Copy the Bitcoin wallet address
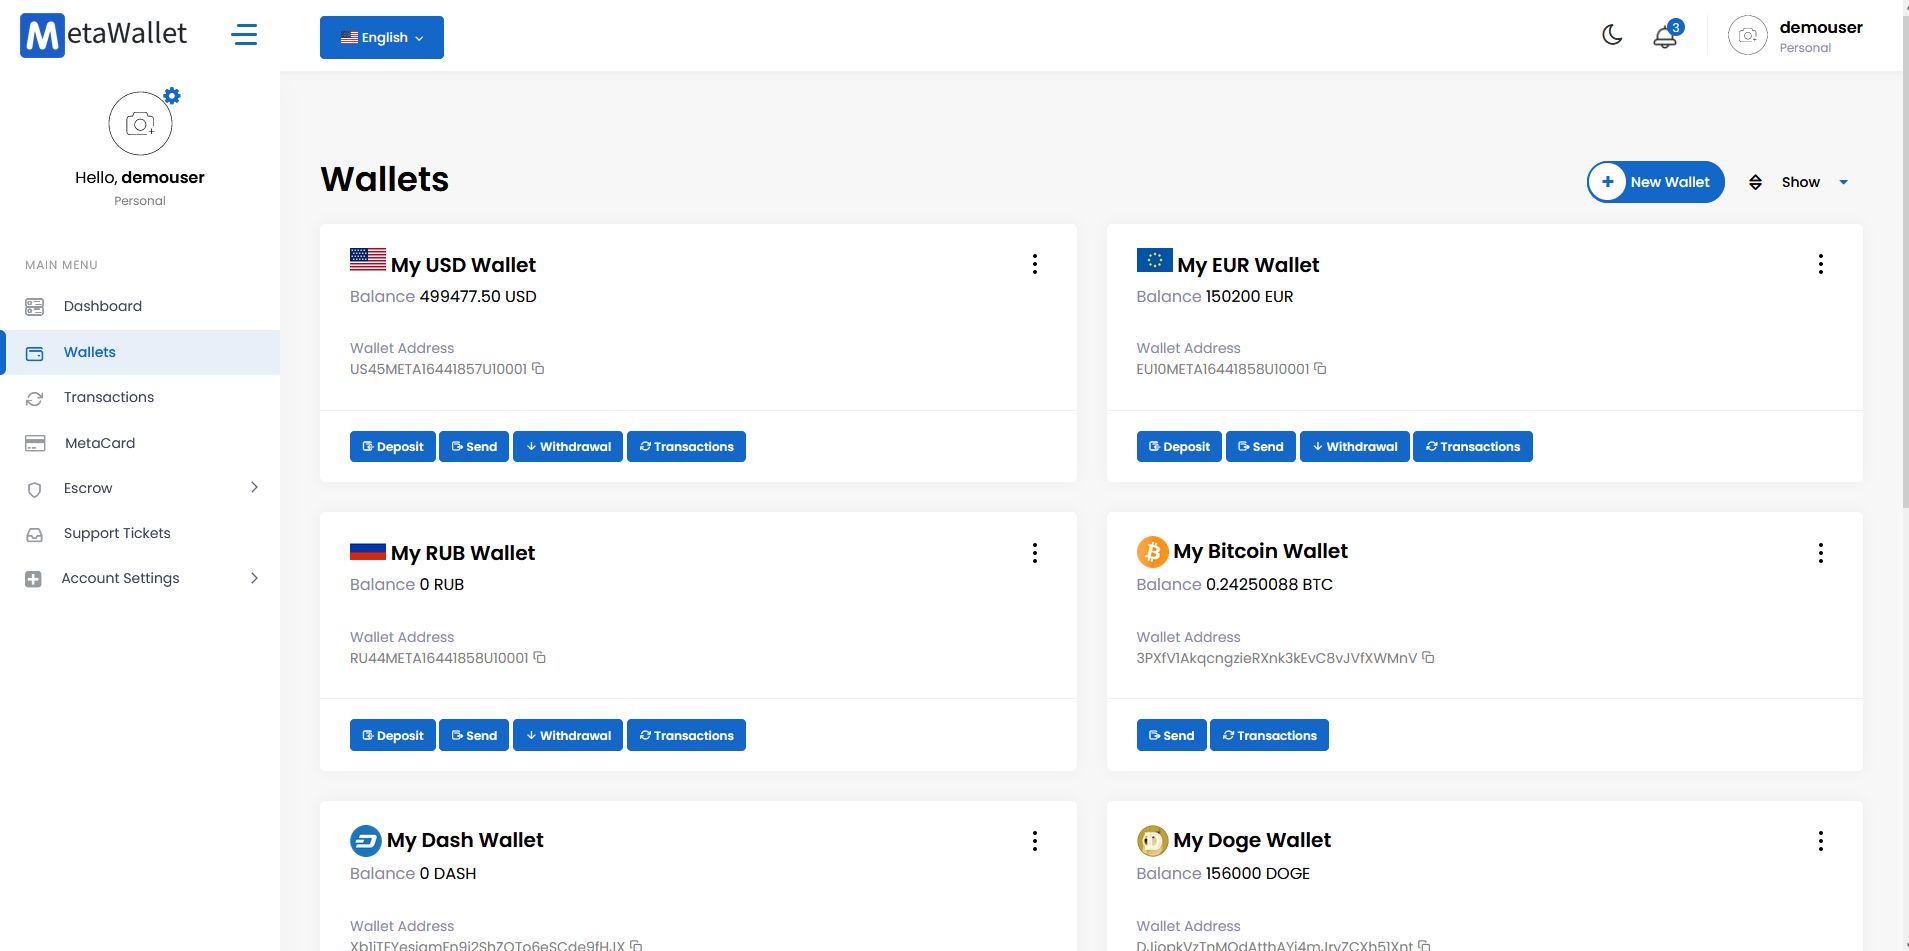This screenshot has width=1909, height=951. point(1428,658)
